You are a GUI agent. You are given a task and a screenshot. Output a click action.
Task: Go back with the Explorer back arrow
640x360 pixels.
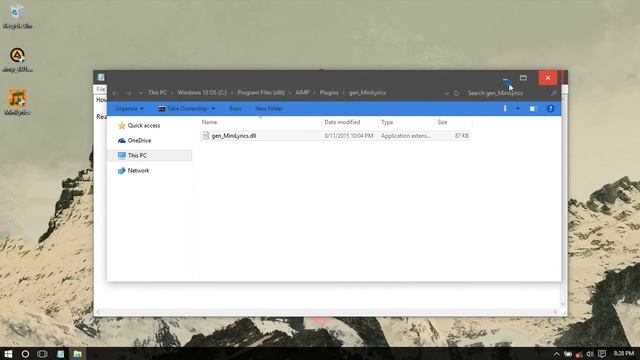[115, 93]
